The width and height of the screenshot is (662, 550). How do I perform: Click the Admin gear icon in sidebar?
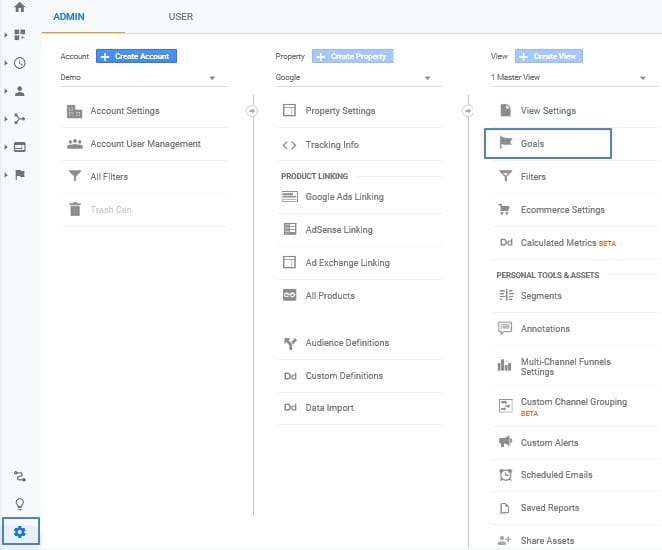pyautogui.click(x=20, y=531)
